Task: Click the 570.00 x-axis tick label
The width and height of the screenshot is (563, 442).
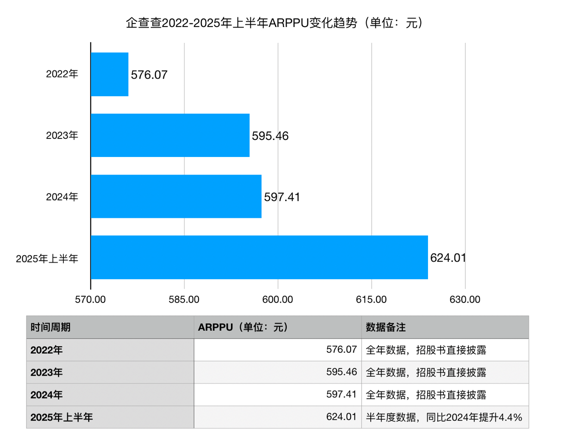Action: (90, 299)
